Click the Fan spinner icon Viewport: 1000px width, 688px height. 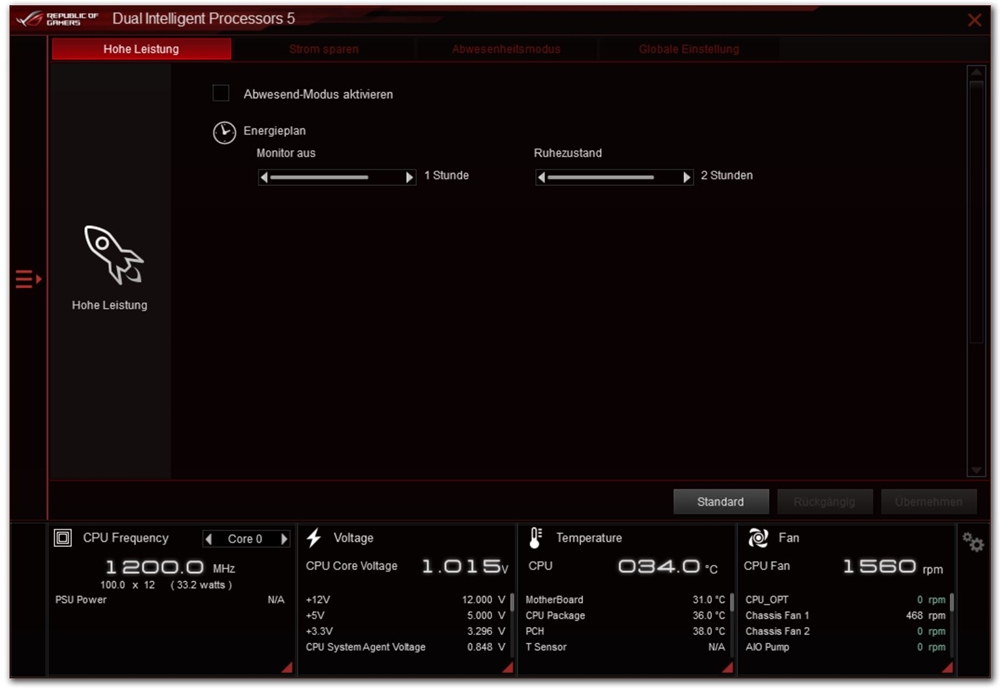pyautogui.click(x=758, y=538)
